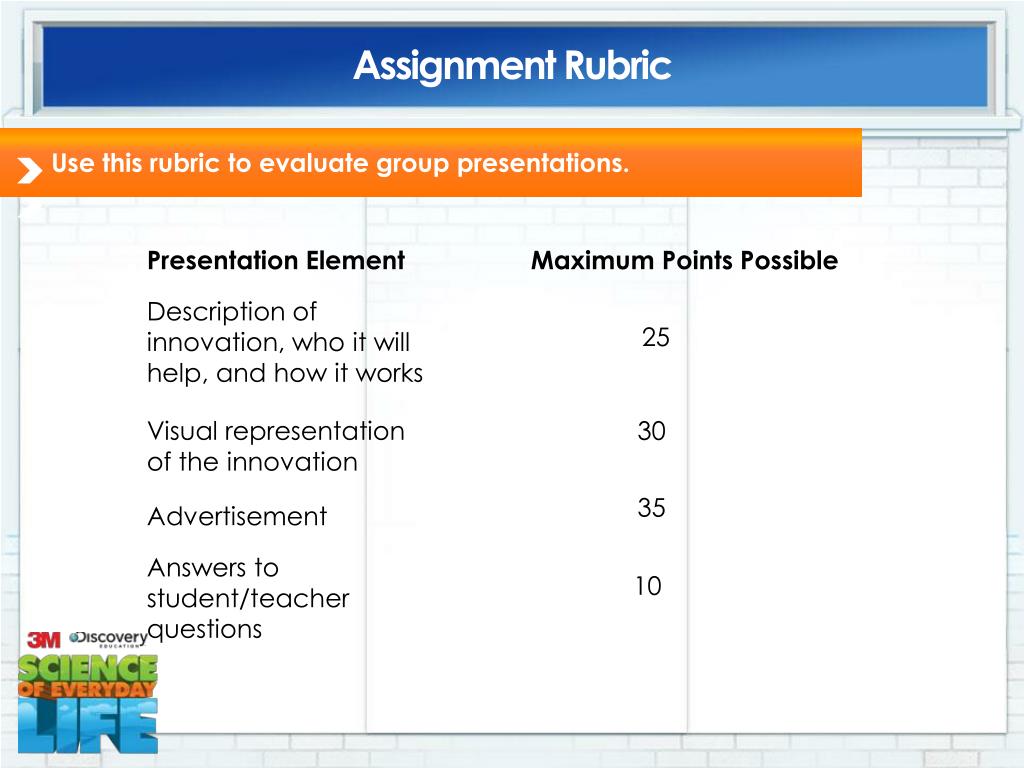Select 'Description of innovation, who it will help' row
Screen dimensions: 1024x768
[x=285, y=342]
